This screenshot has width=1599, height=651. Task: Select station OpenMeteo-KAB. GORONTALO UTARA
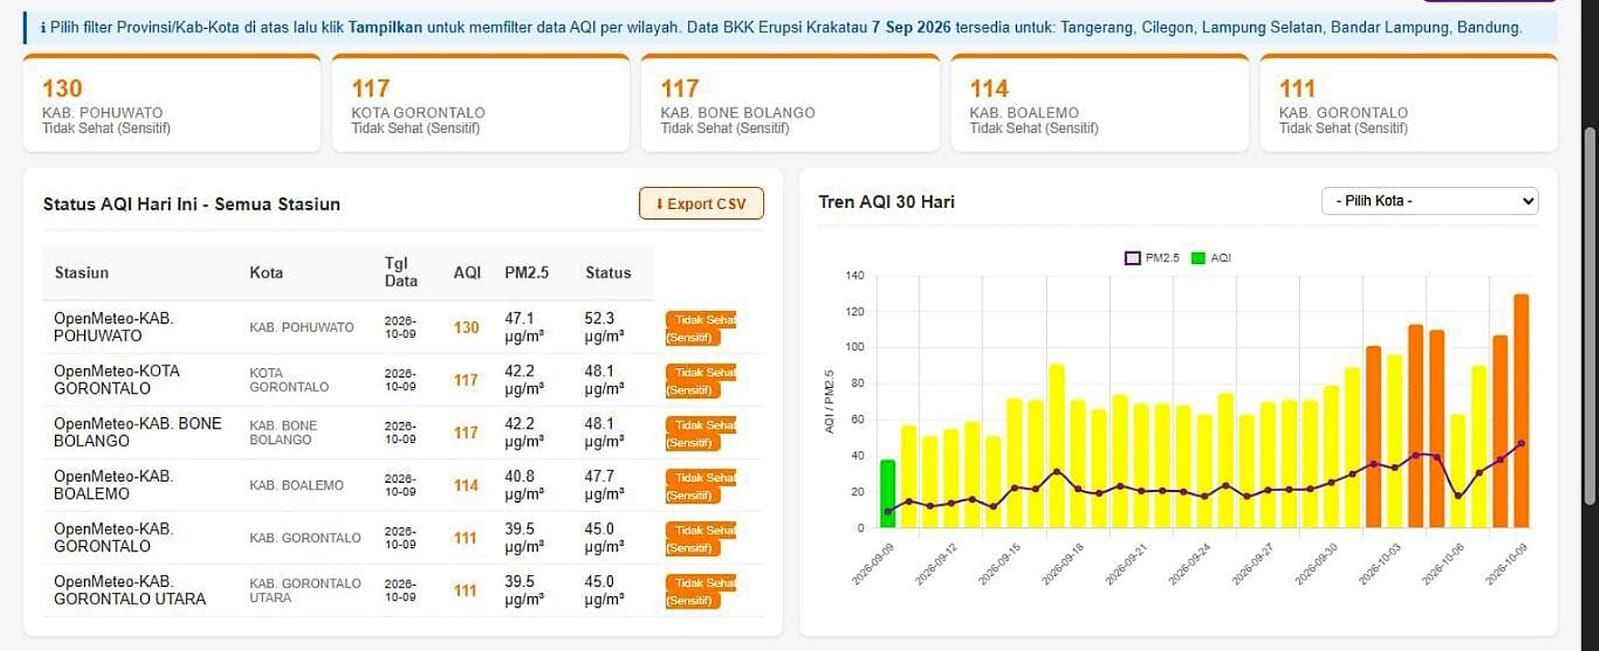pos(130,590)
